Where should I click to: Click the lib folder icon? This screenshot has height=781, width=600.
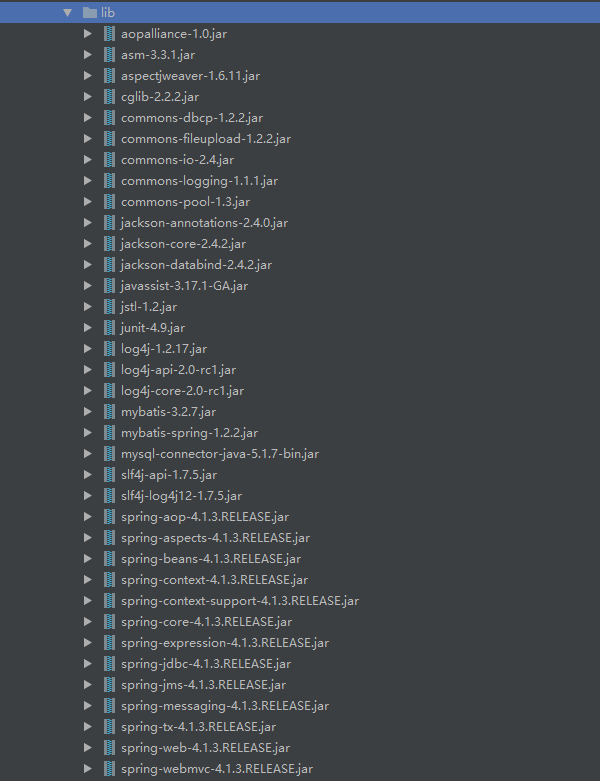[90, 12]
